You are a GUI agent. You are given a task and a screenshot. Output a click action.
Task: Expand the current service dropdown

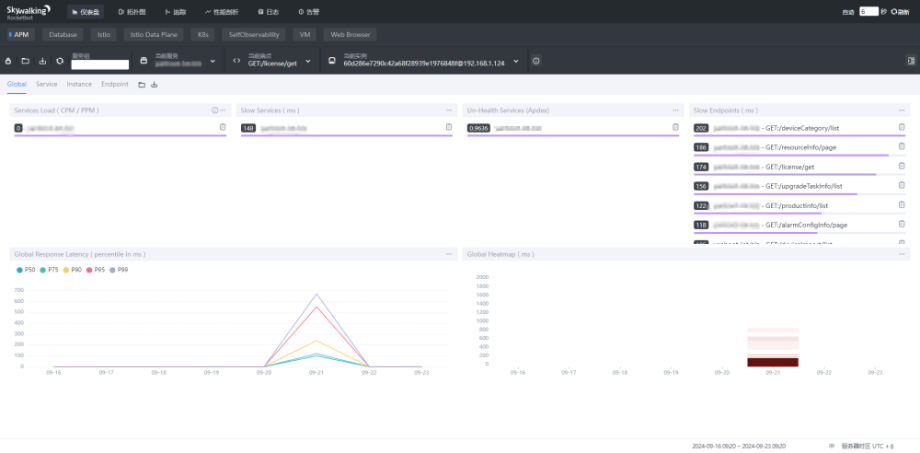(212, 61)
